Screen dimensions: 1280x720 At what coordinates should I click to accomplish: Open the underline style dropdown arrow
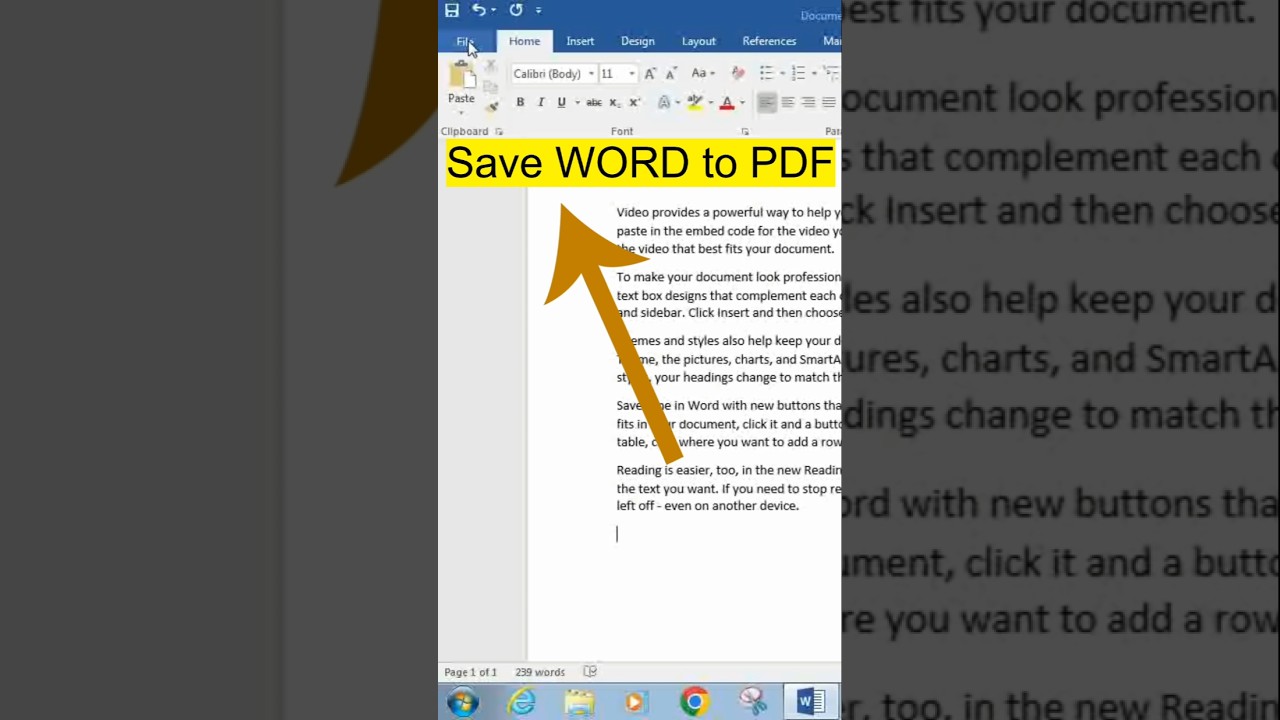pyautogui.click(x=577, y=102)
